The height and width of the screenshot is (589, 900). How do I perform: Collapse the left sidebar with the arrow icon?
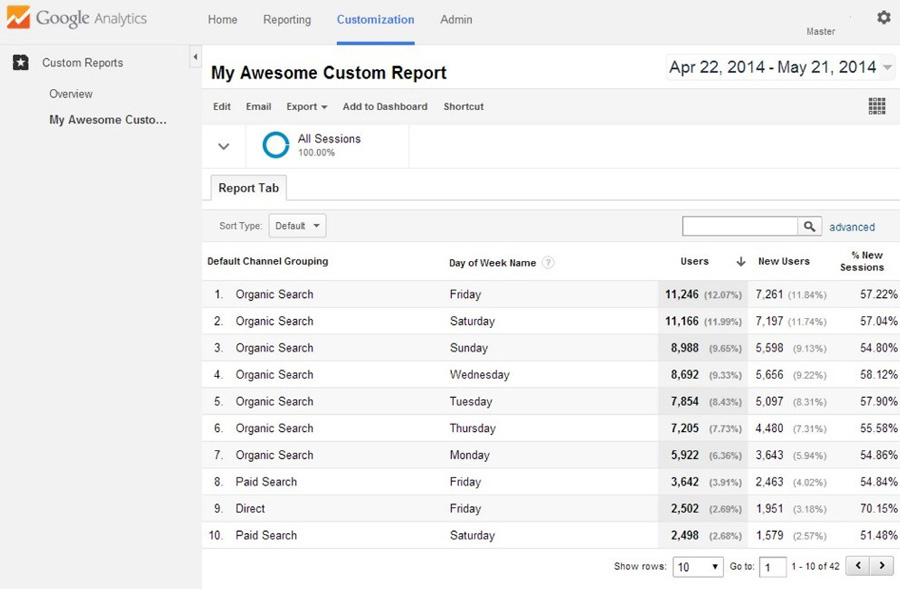point(195,57)
